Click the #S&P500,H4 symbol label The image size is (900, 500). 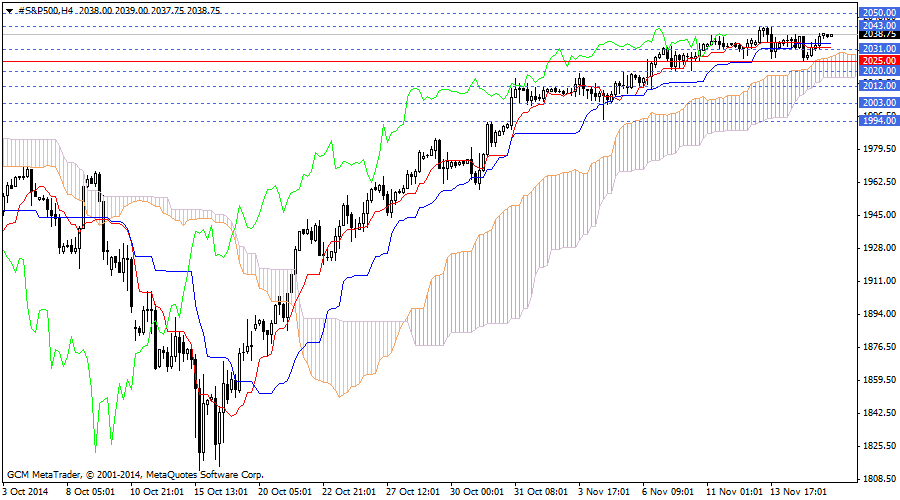45,10
